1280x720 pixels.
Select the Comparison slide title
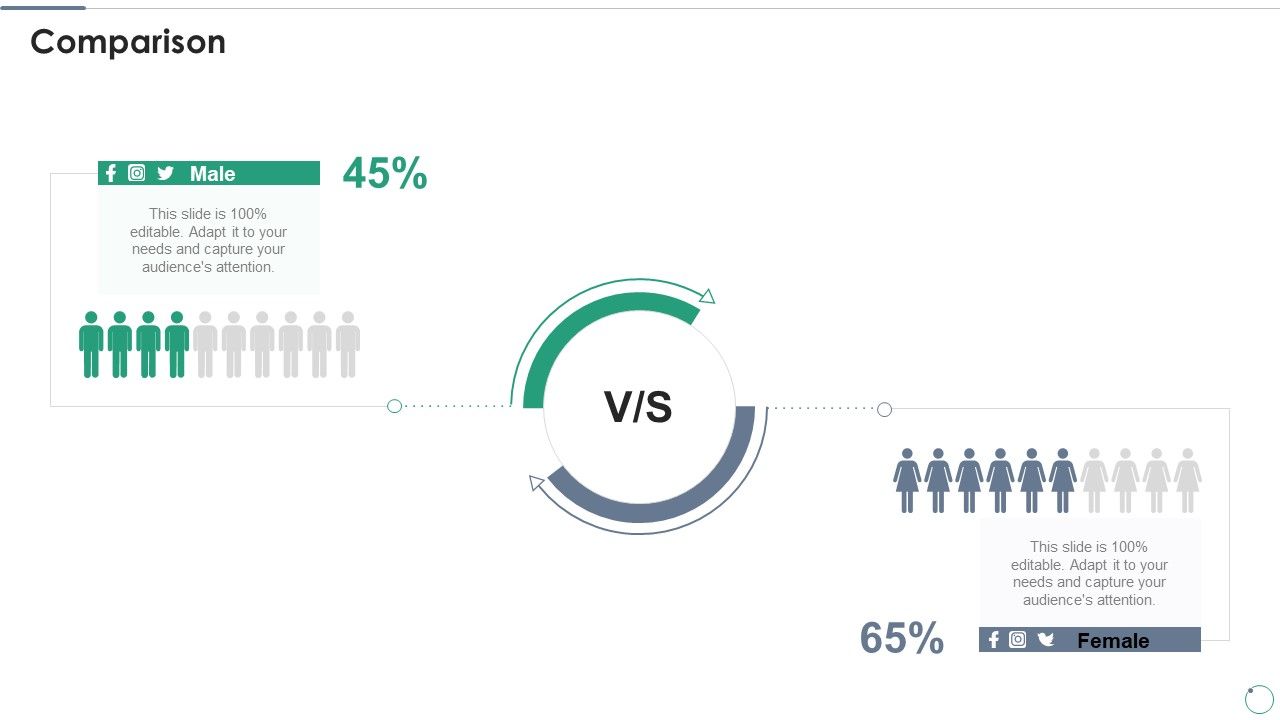coord(128,42)
